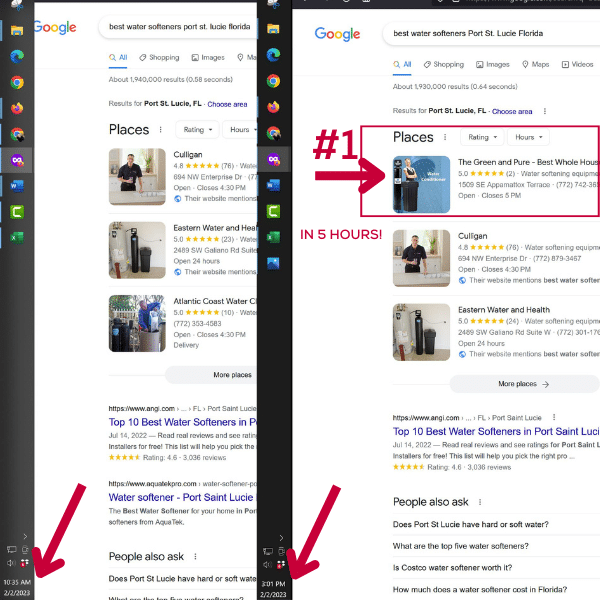The height and width of the screenshot is (600, 600).
Task: Select All tab in left window
Action: click(118, 58)
